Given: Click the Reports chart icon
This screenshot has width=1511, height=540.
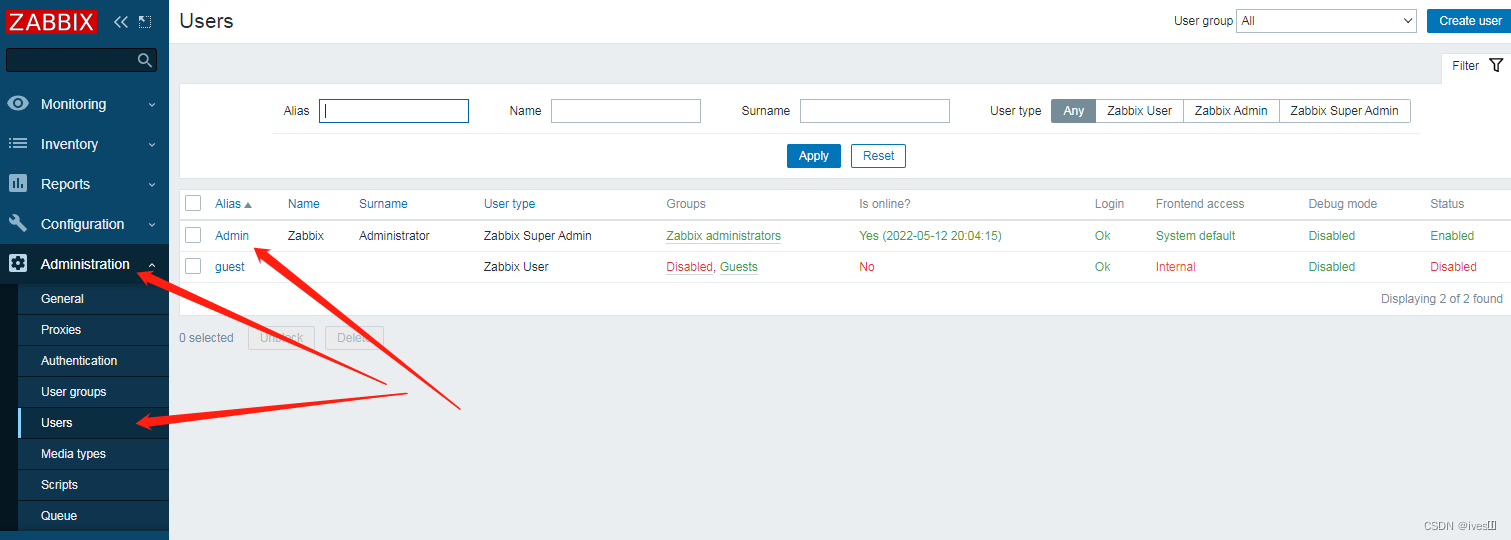Looking at the screenshot, I should pyautogui.click(x=18, y=184).
